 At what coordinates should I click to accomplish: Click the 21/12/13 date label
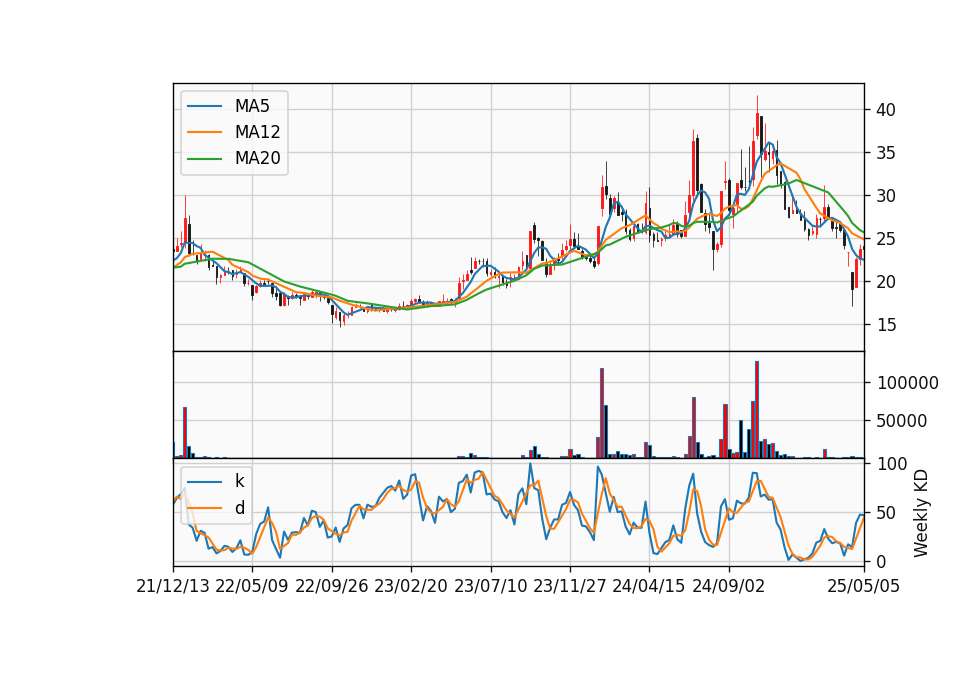[x=173, y=587]
